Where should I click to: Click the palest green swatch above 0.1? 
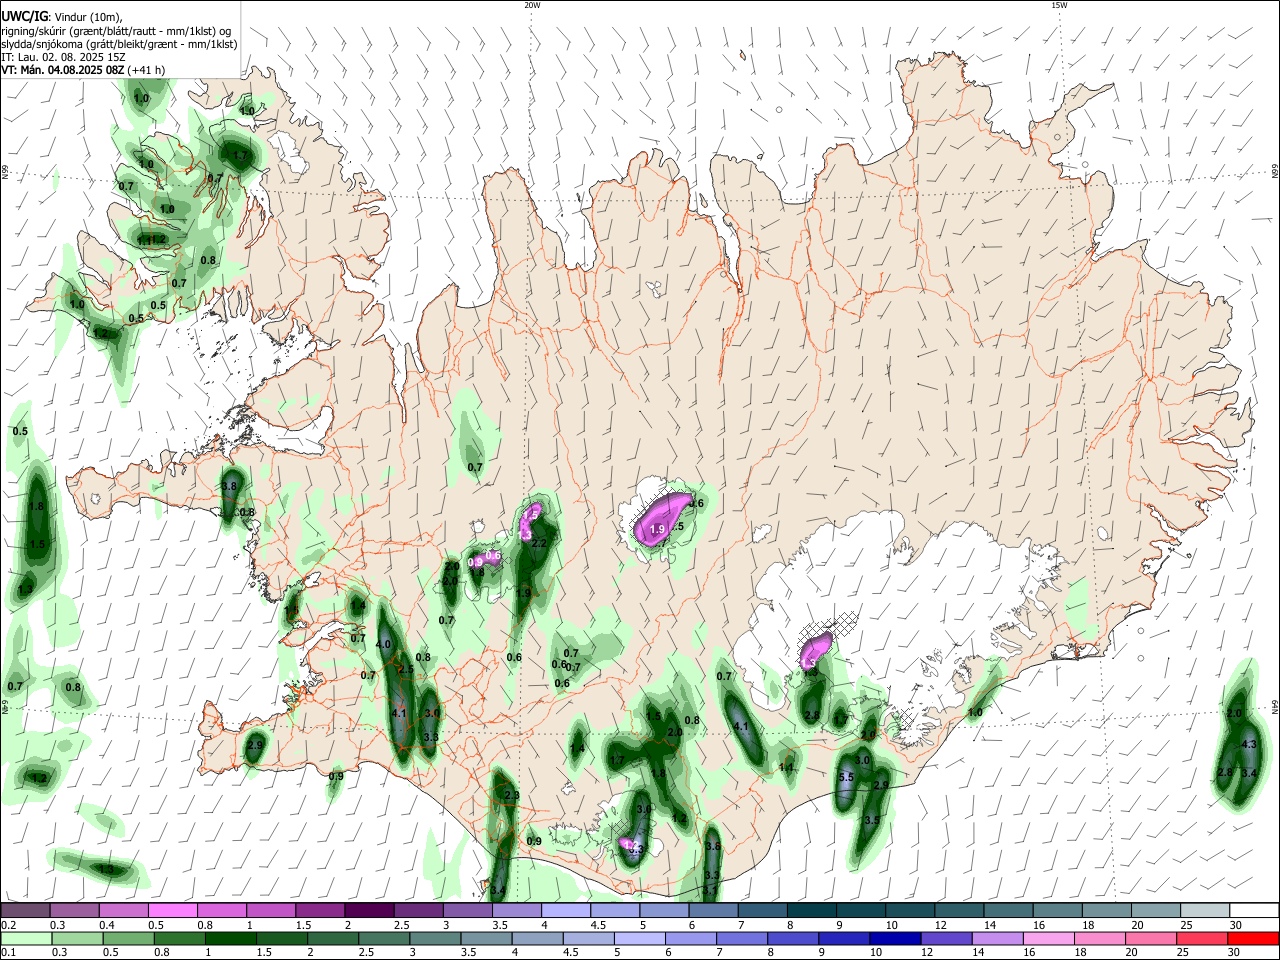click(x=25, y=938)
